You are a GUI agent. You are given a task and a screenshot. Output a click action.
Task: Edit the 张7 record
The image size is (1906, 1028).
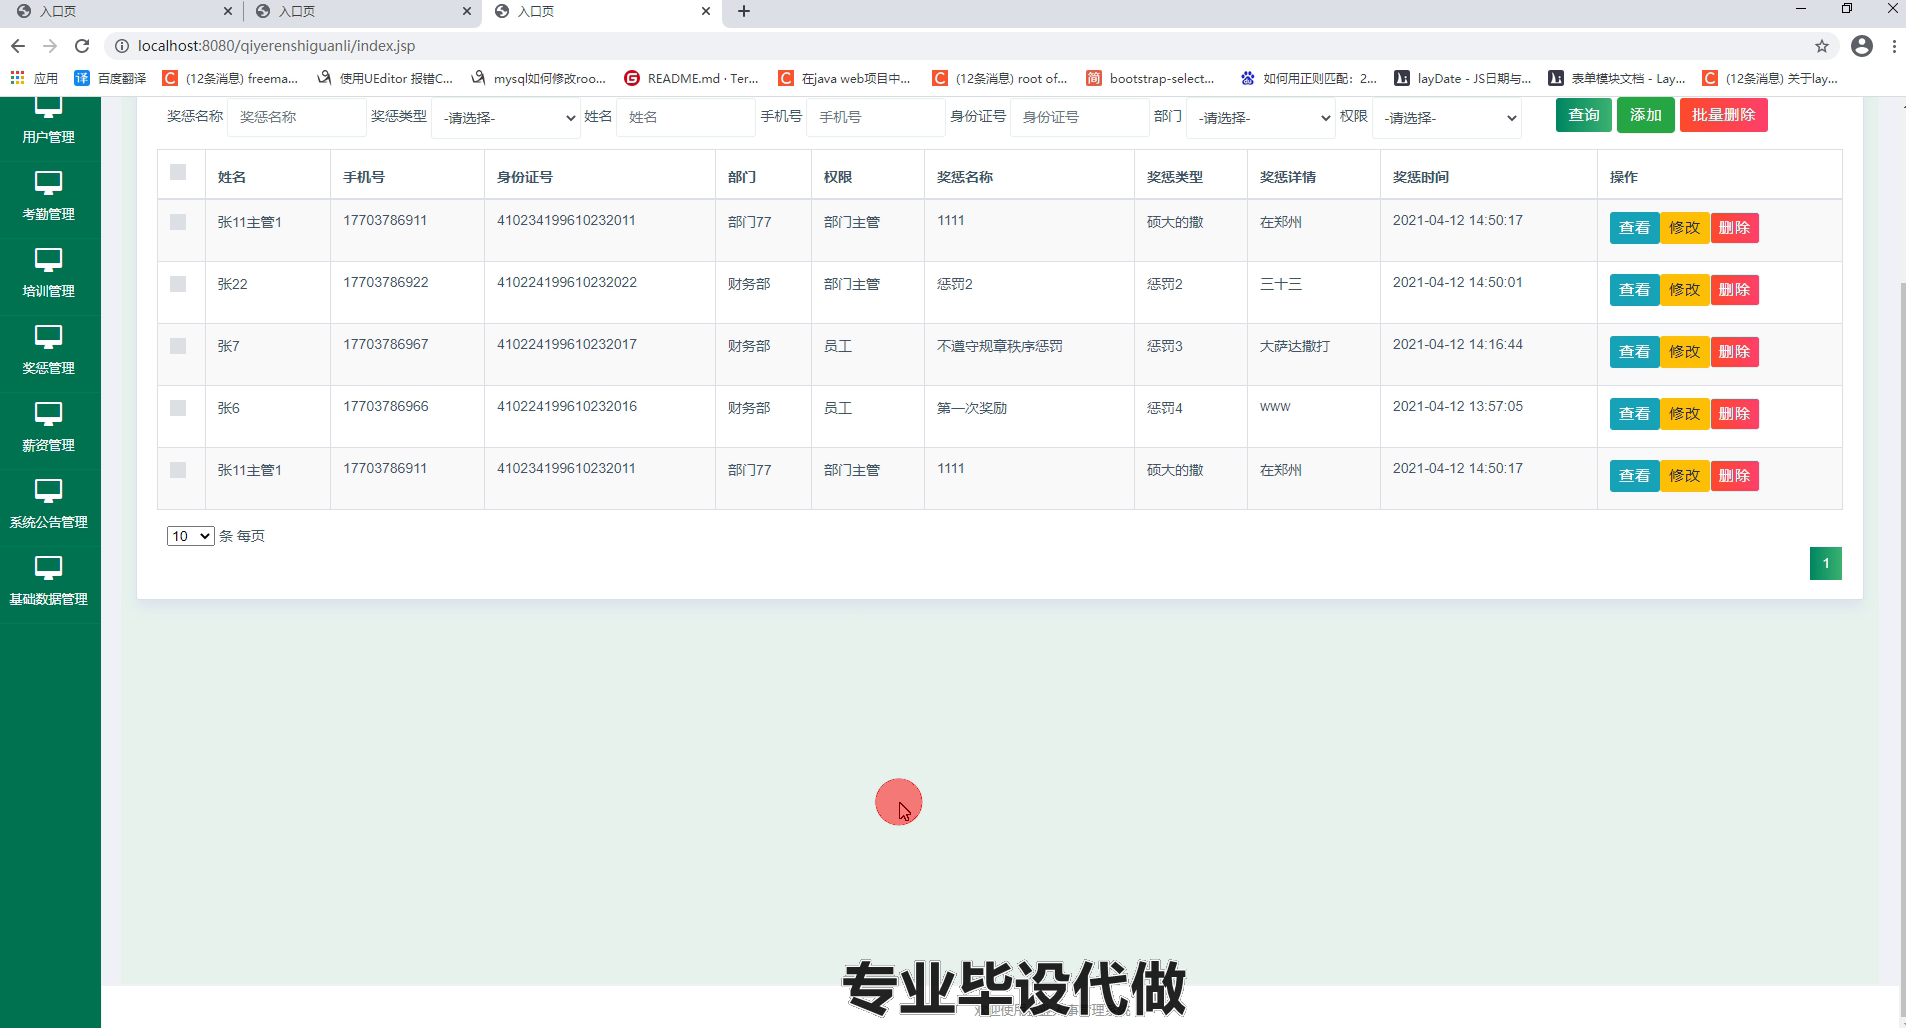click(x=1685, y=352)
